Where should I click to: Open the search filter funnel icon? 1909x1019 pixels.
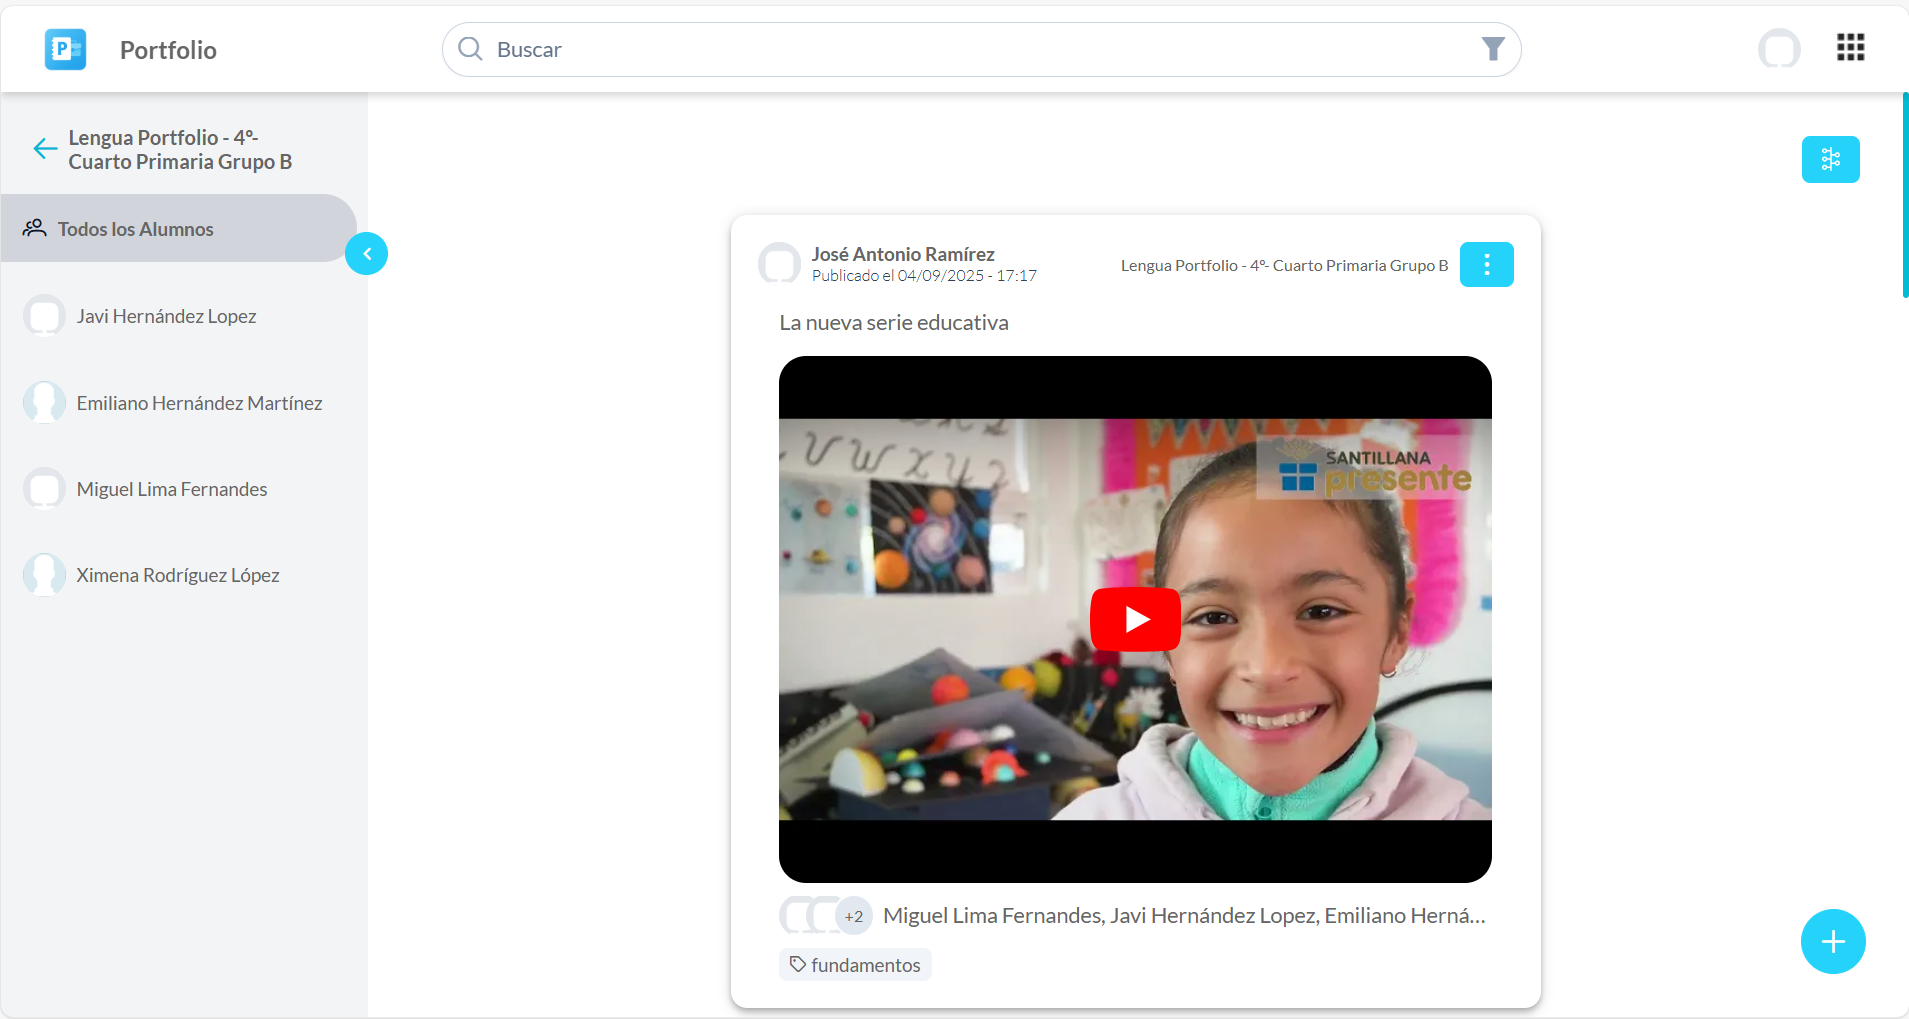(1492, 49)
